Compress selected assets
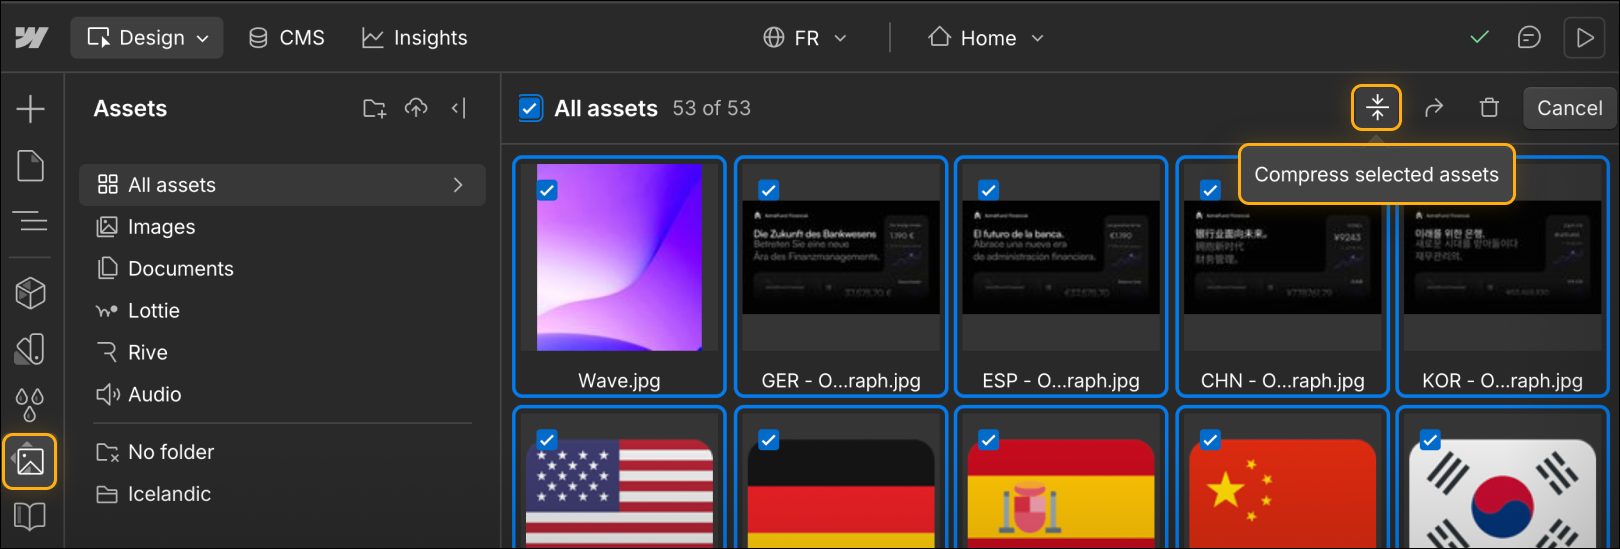 1377,108
